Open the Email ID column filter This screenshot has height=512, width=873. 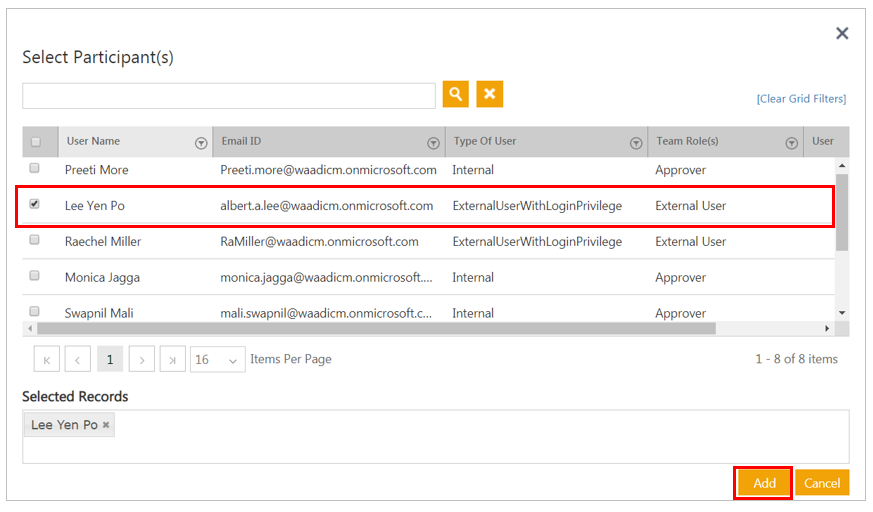coord(433,143)
